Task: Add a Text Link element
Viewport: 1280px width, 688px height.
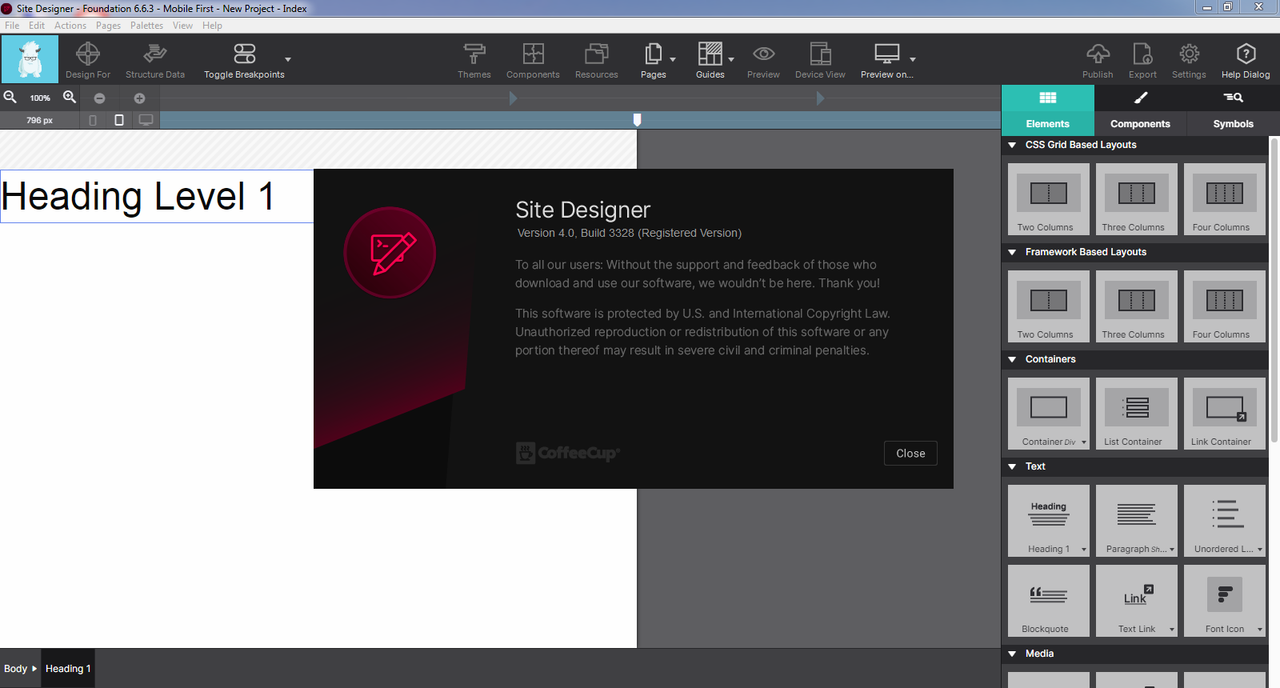Action: [x=1136, y=601]
